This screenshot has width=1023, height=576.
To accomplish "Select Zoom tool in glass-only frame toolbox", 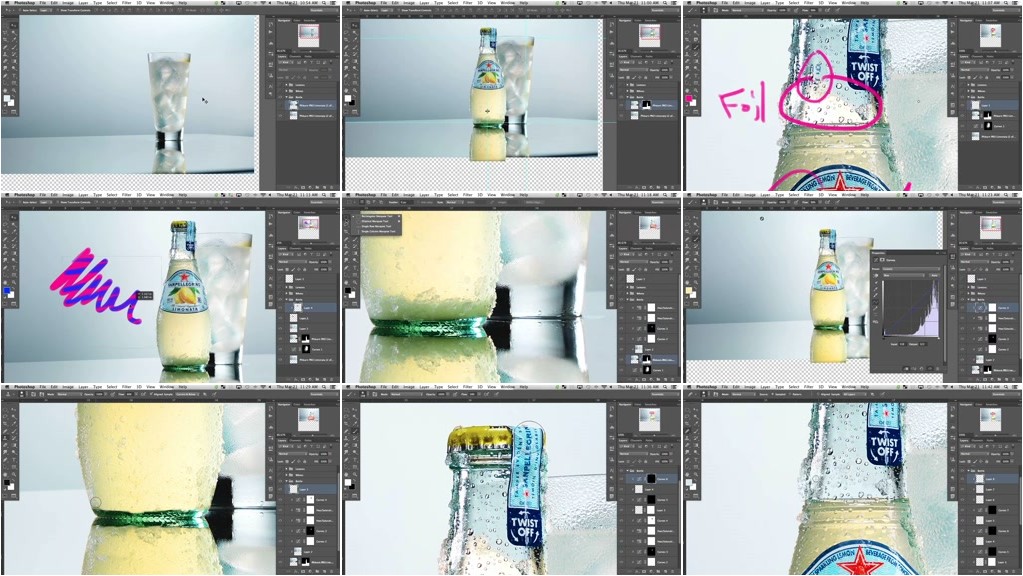I will (14, 90).
